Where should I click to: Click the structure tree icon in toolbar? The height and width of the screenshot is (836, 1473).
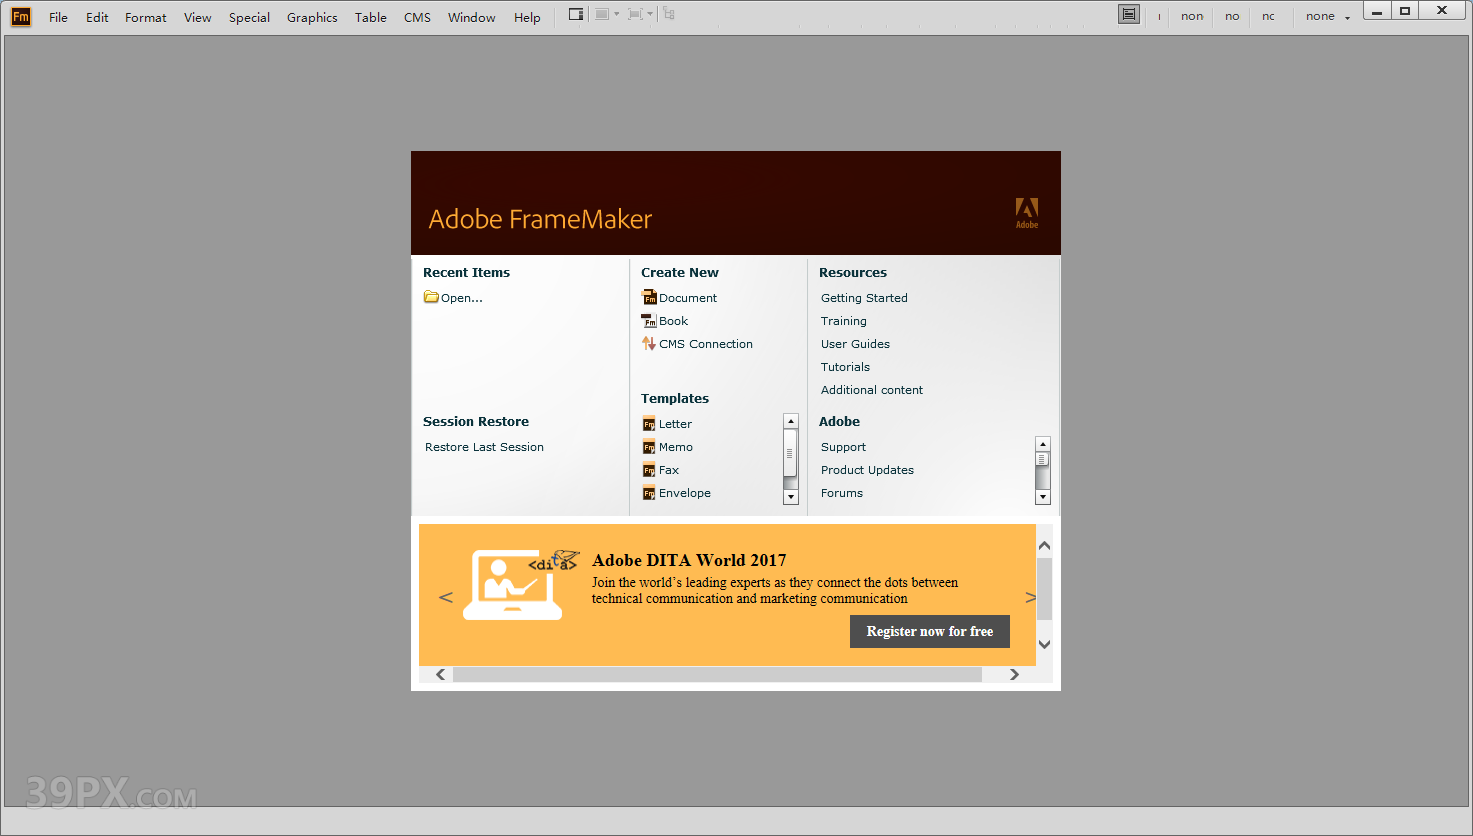(669, 14)
